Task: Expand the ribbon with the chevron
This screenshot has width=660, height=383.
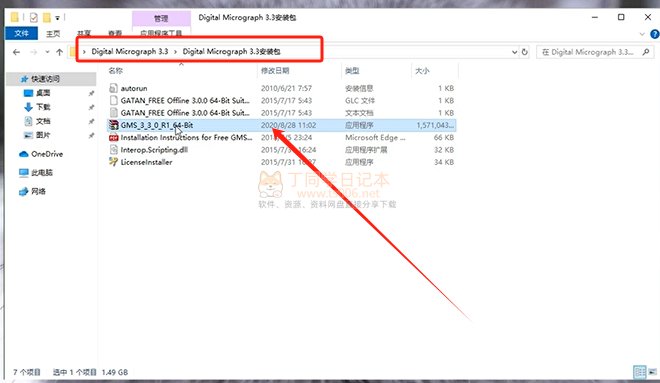Action: click(x=642, y=34)
